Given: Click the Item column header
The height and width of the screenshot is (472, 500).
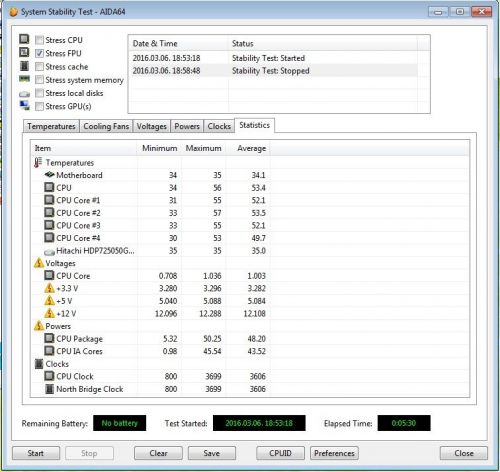Looking at the screenshot, I should click(x=84, y=148).
